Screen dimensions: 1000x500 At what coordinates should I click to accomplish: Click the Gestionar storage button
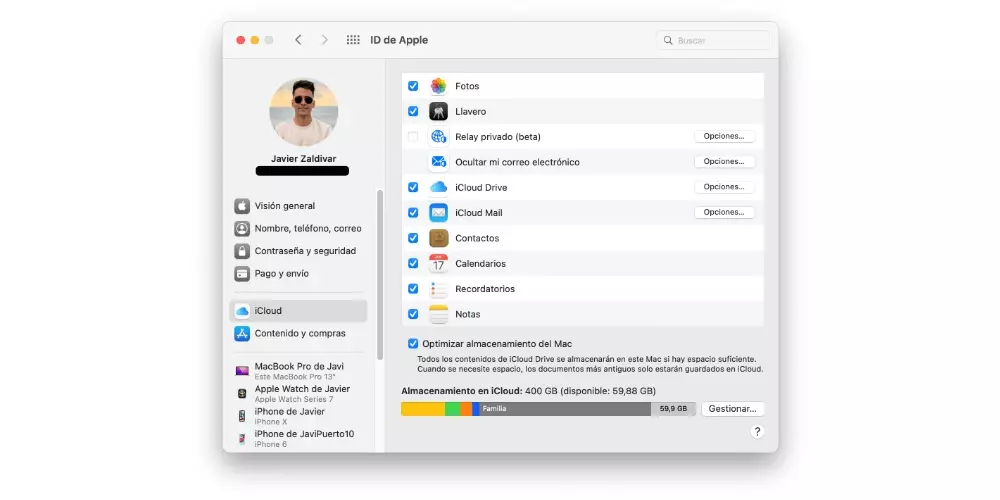coord(732,409)
